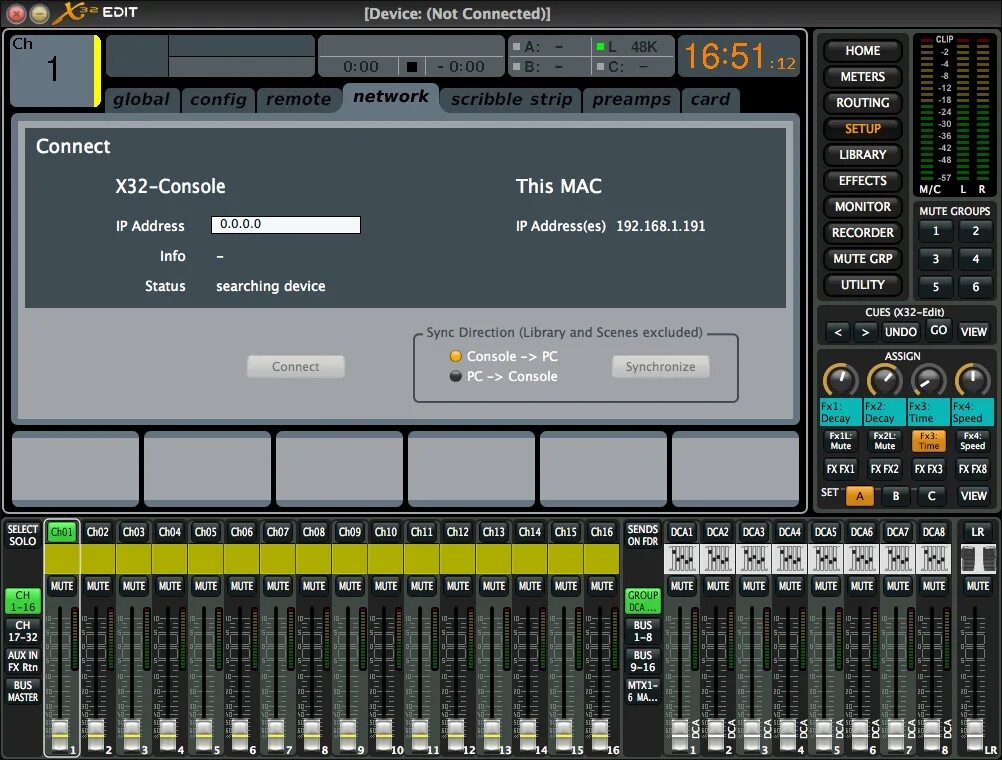Toggle mute group 5
This screenshot has width=1002, height=760.
point(936,287)
